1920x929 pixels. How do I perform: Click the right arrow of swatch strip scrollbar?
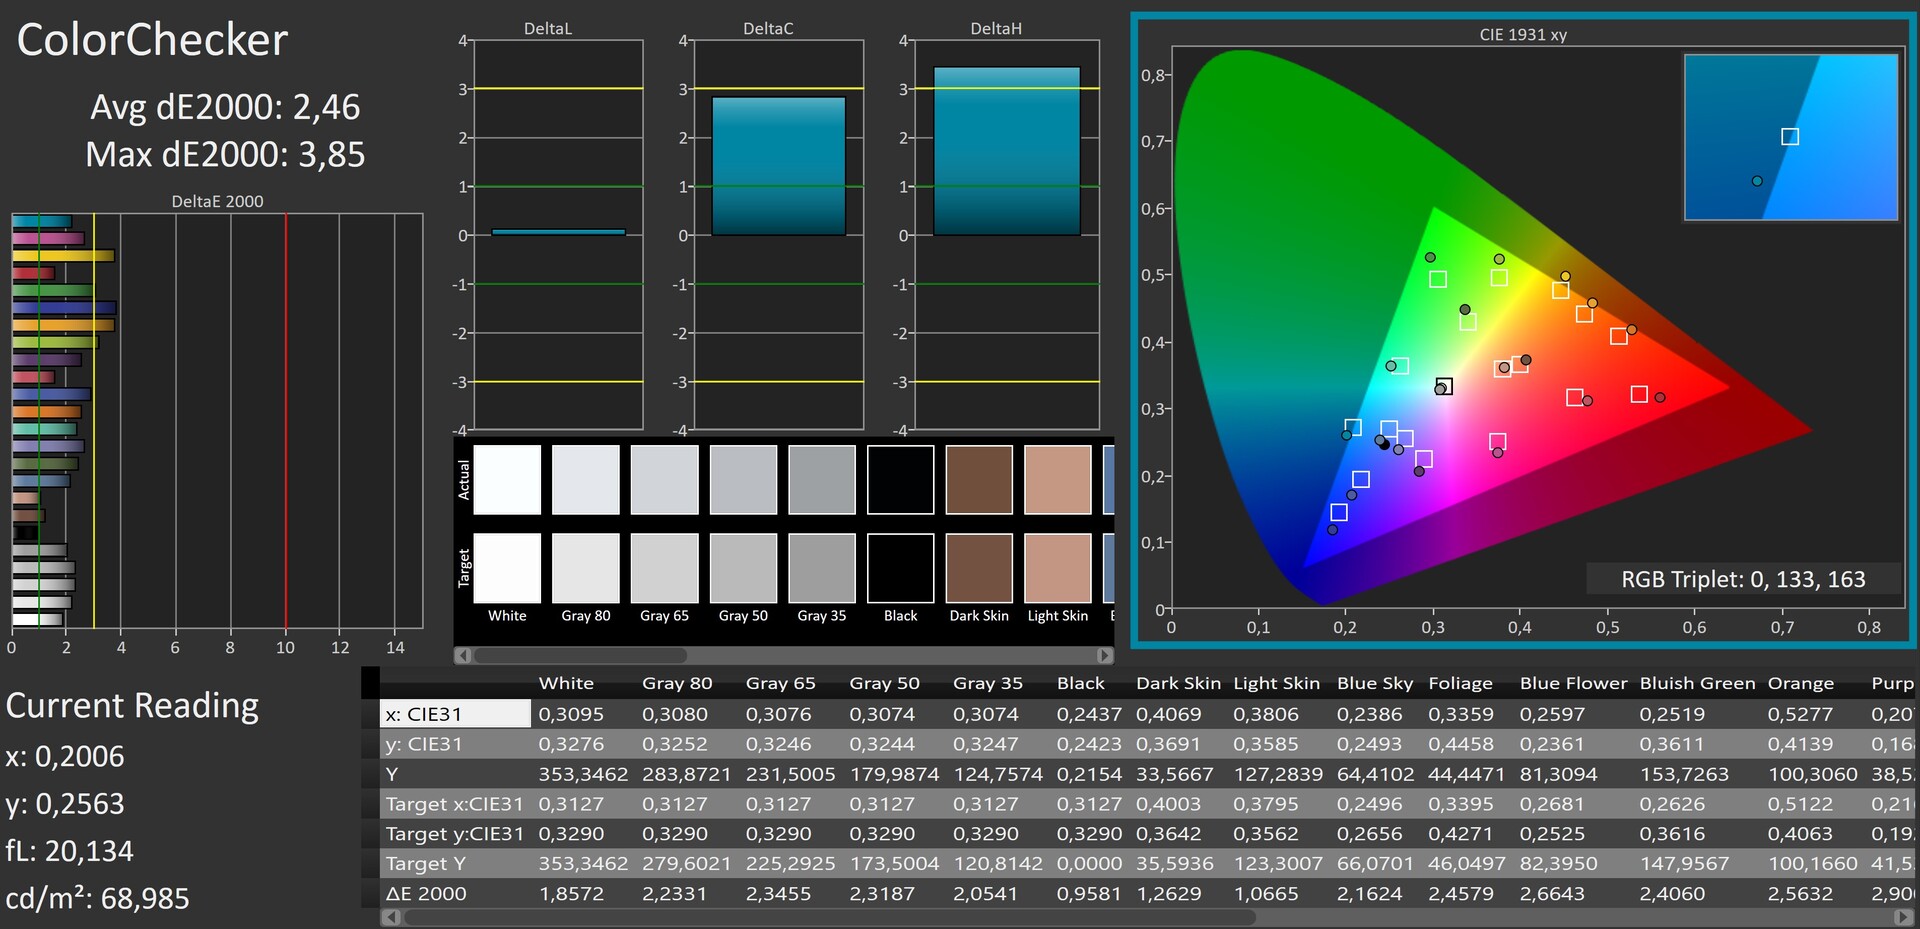pyautogui.click(x=1104, y=656)
